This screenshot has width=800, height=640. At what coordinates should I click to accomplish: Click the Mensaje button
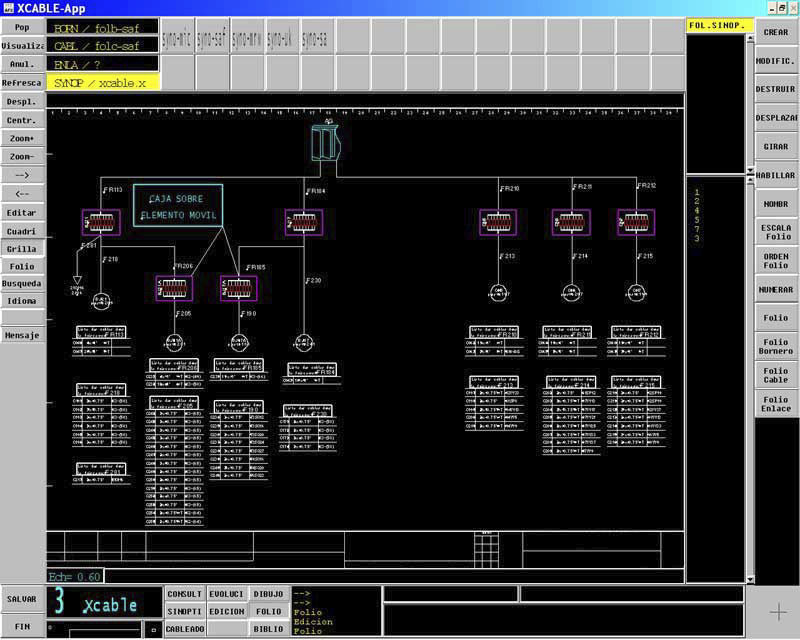tap(22, 335)
